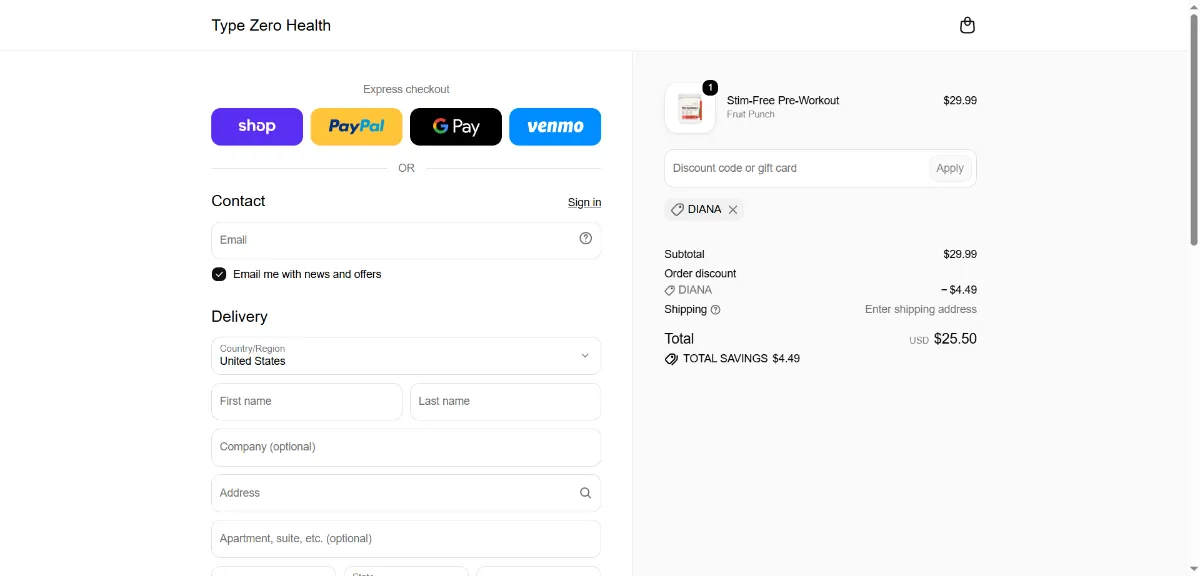Screen dimensions: 1200x576
Task: Click the Fruit Punch variant text
Action: [751, 115]
